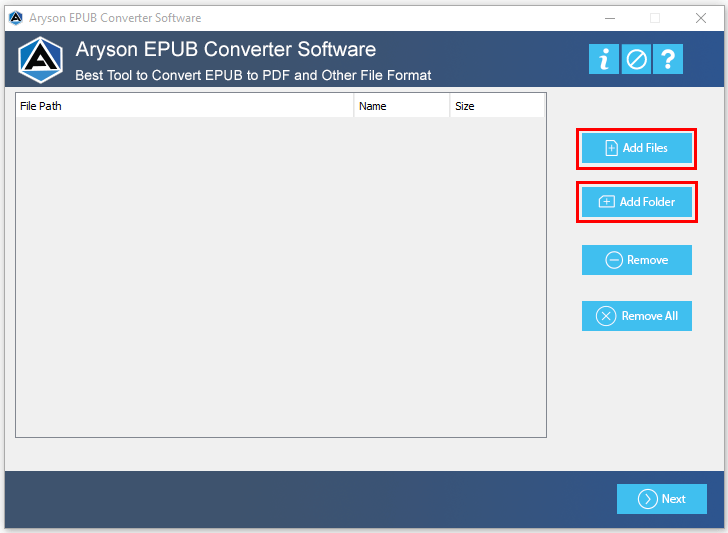728x533 pixels.
Task: Click the Aryson hexagon logo in header
Action: point(40,60)
